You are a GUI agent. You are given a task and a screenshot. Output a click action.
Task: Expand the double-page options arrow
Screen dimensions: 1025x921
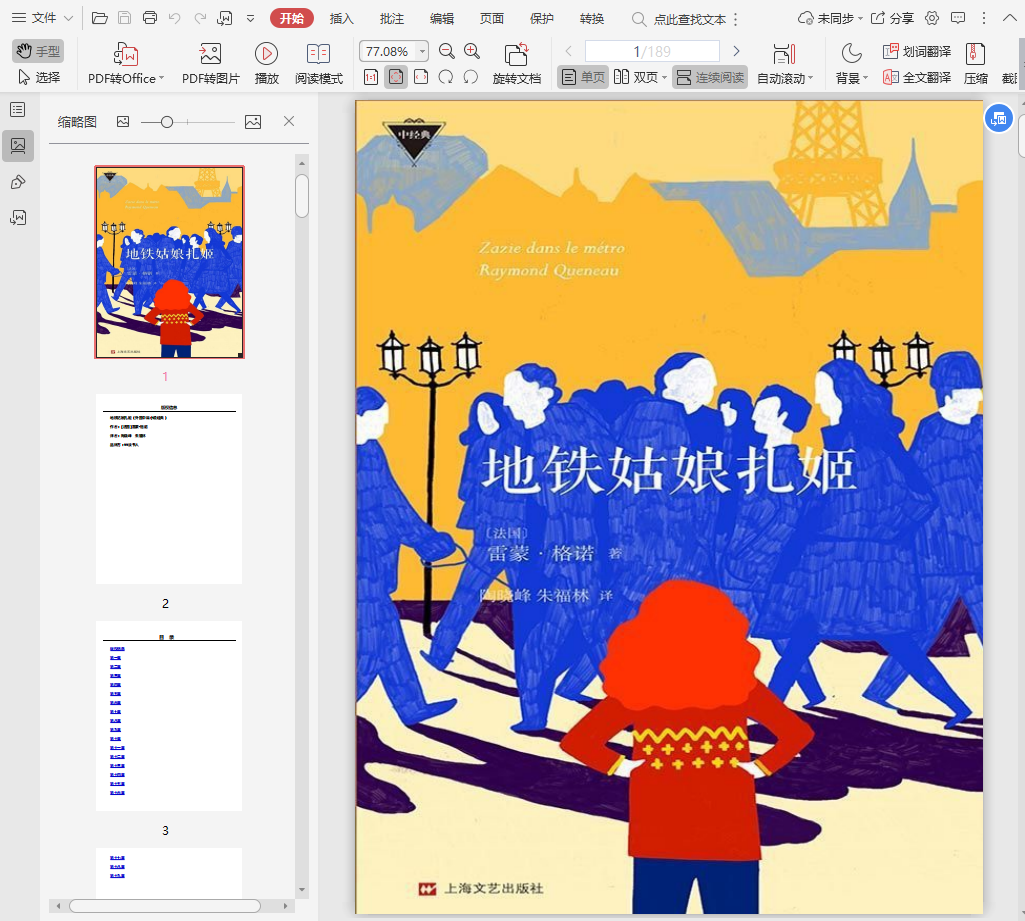tap(664, 78)
